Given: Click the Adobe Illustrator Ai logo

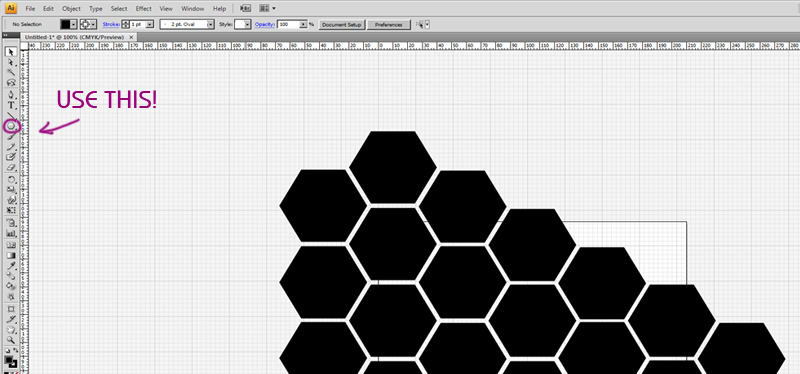Looking at the screenshot, I should pyautogui.click(x=11, y=8).
